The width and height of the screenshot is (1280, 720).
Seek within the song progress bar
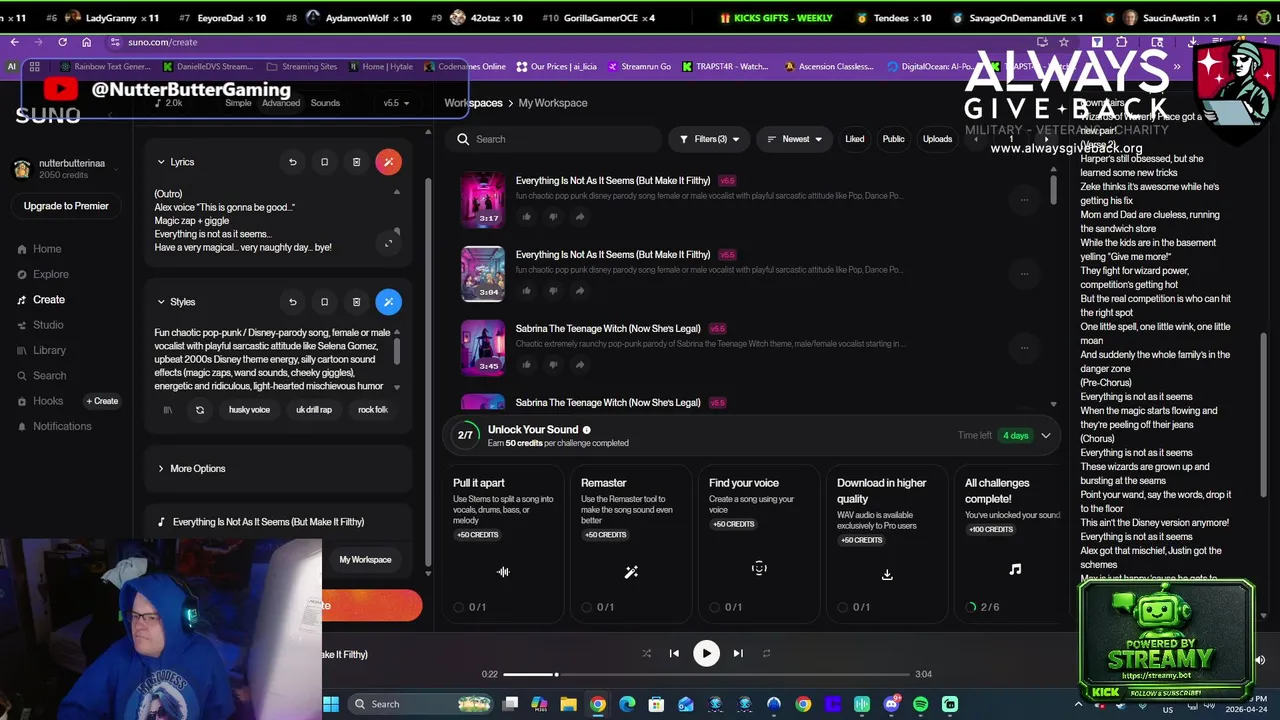coord(706,674)
